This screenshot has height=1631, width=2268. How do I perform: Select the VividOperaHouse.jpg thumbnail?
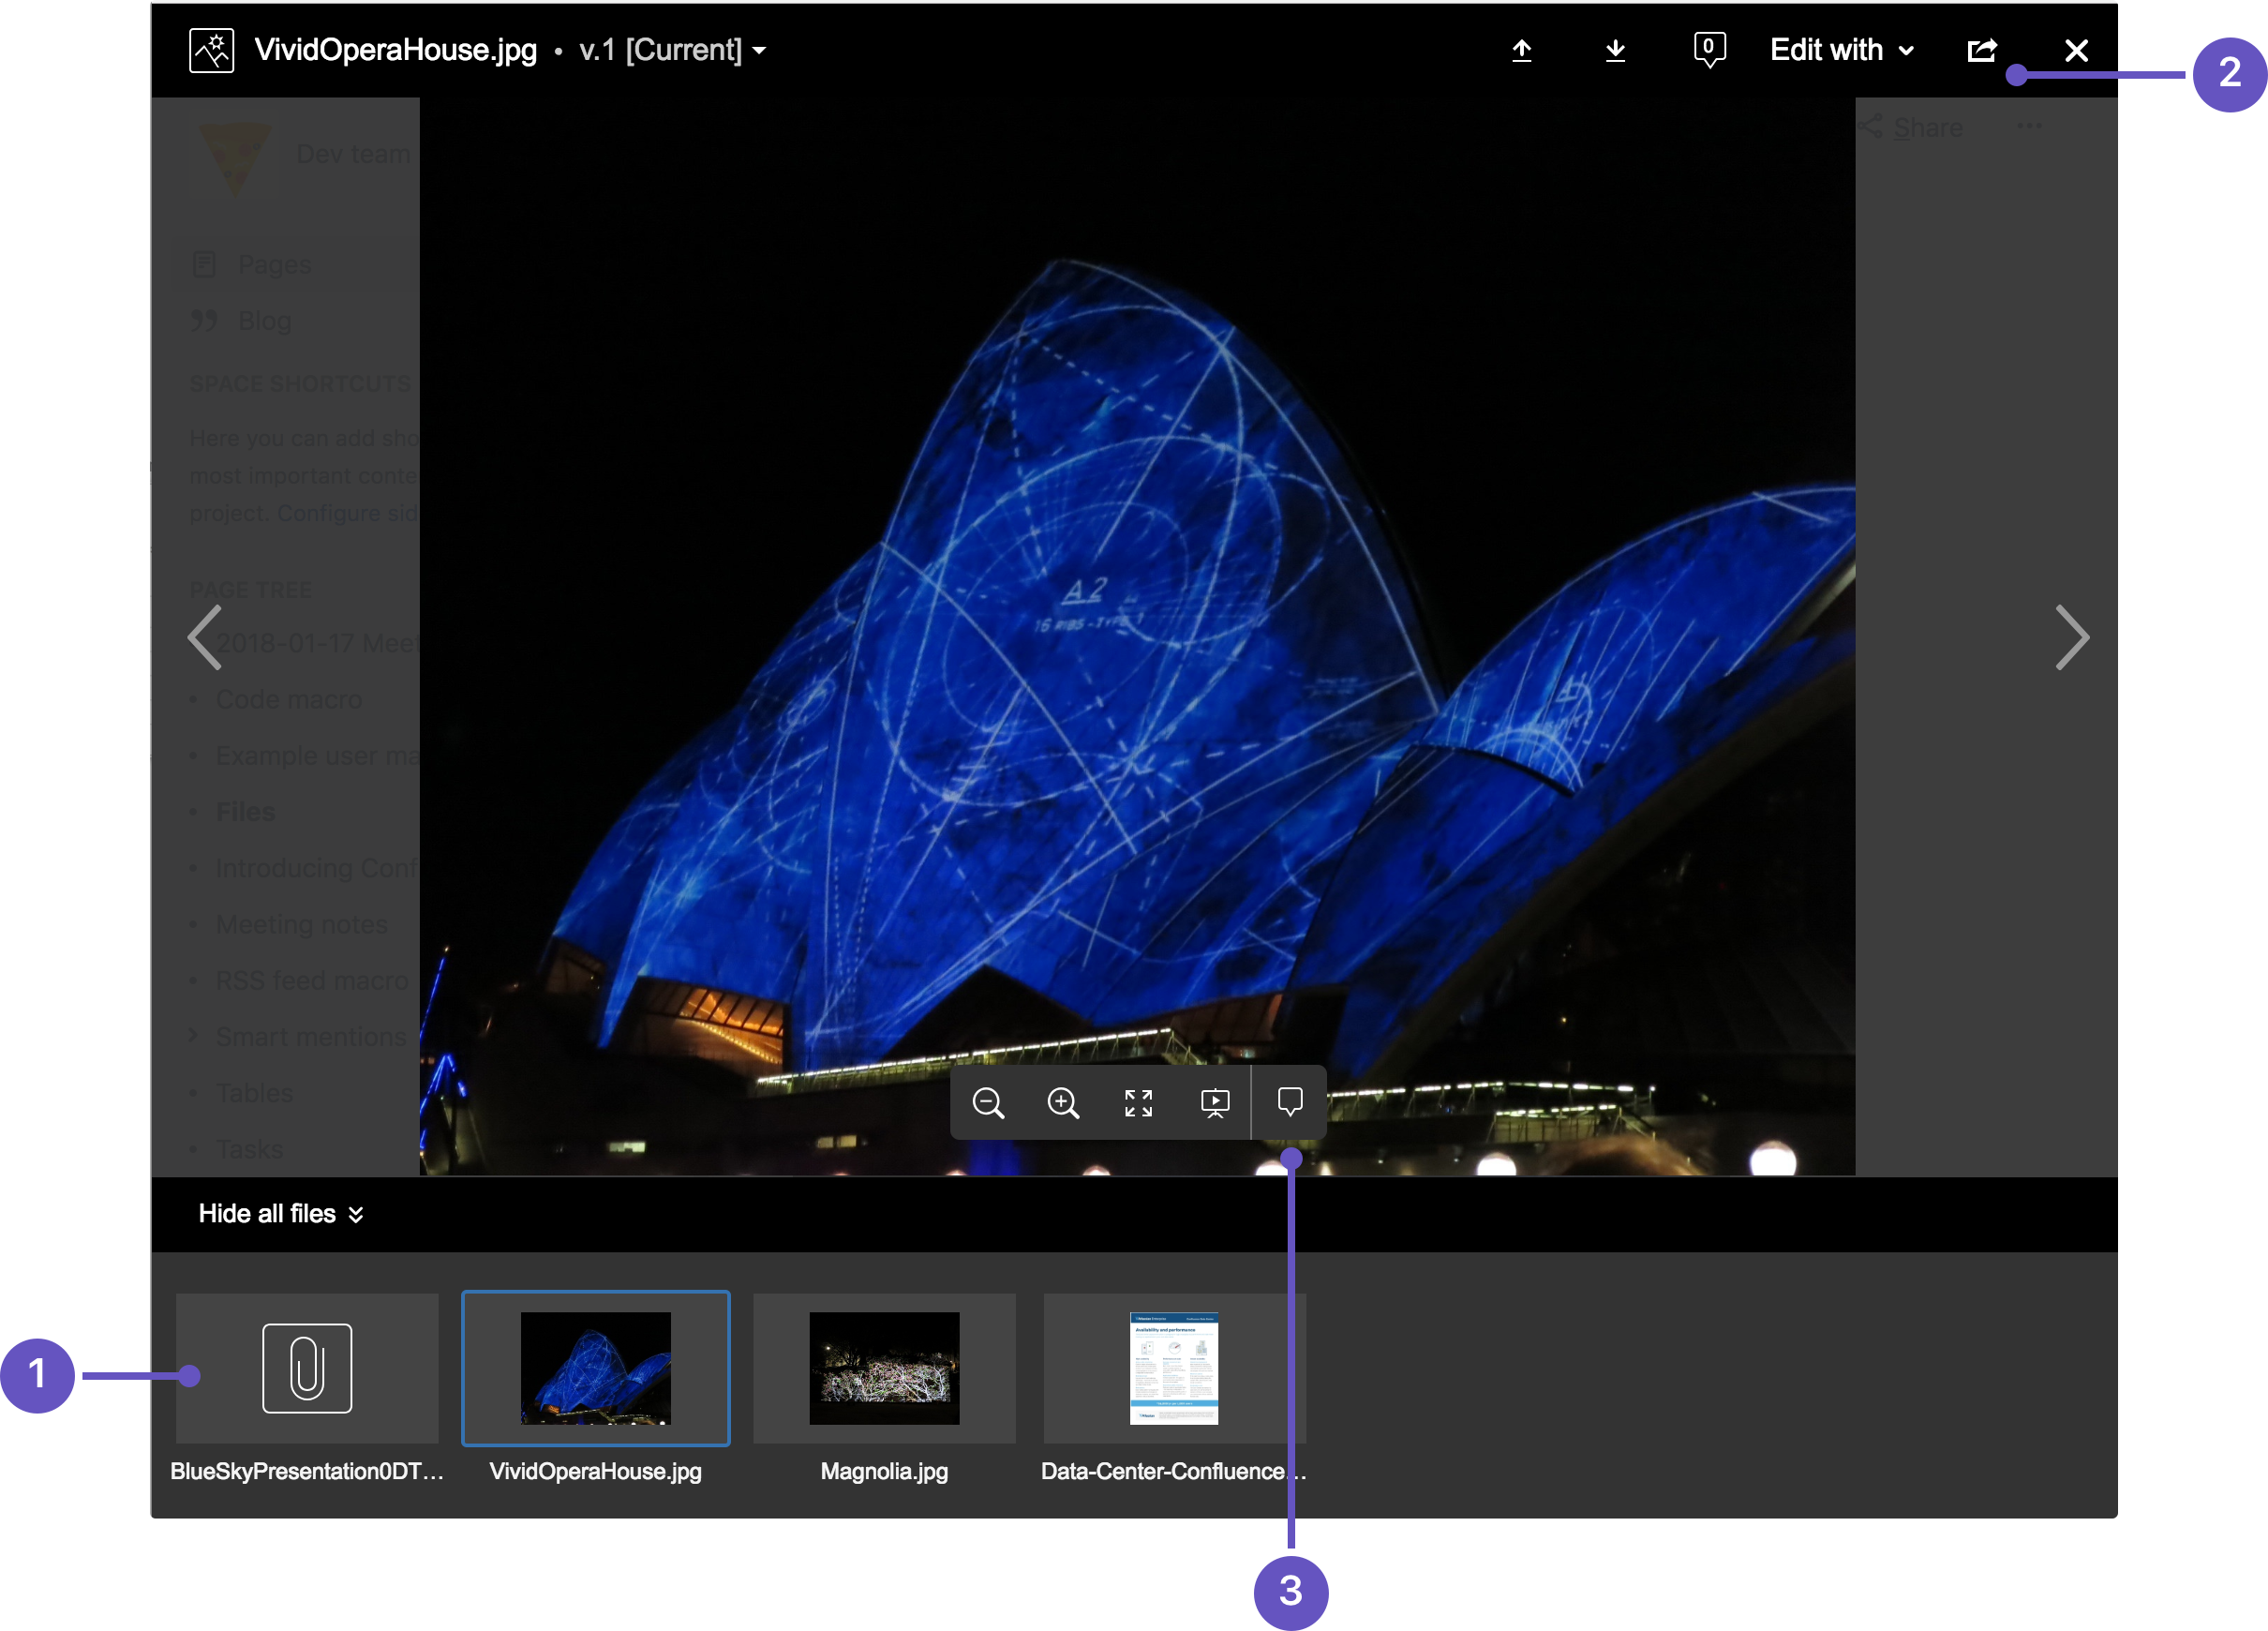[596, 1368]
